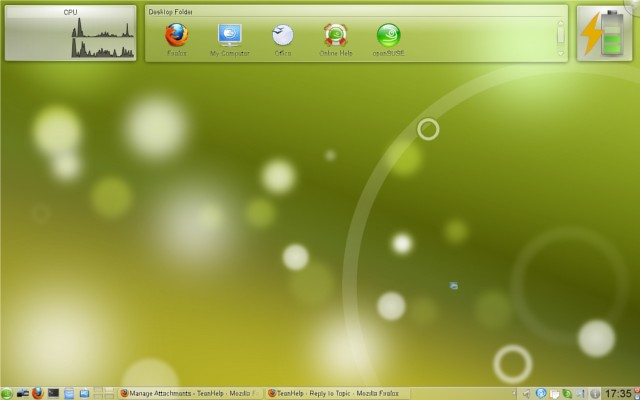Launch the Office shortcut

(x=283, y=36)
